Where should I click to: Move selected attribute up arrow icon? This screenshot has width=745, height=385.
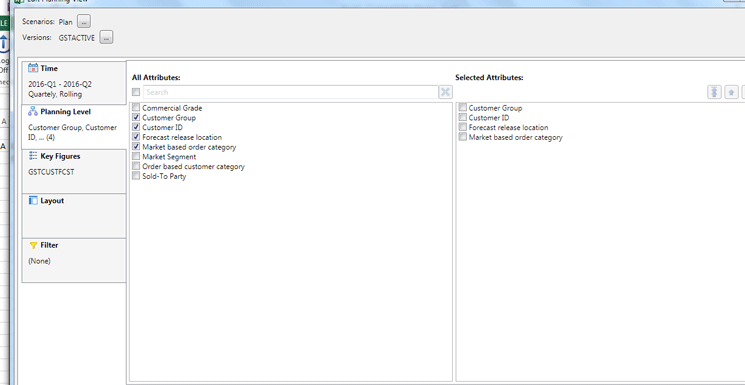[x=732, y=92]
